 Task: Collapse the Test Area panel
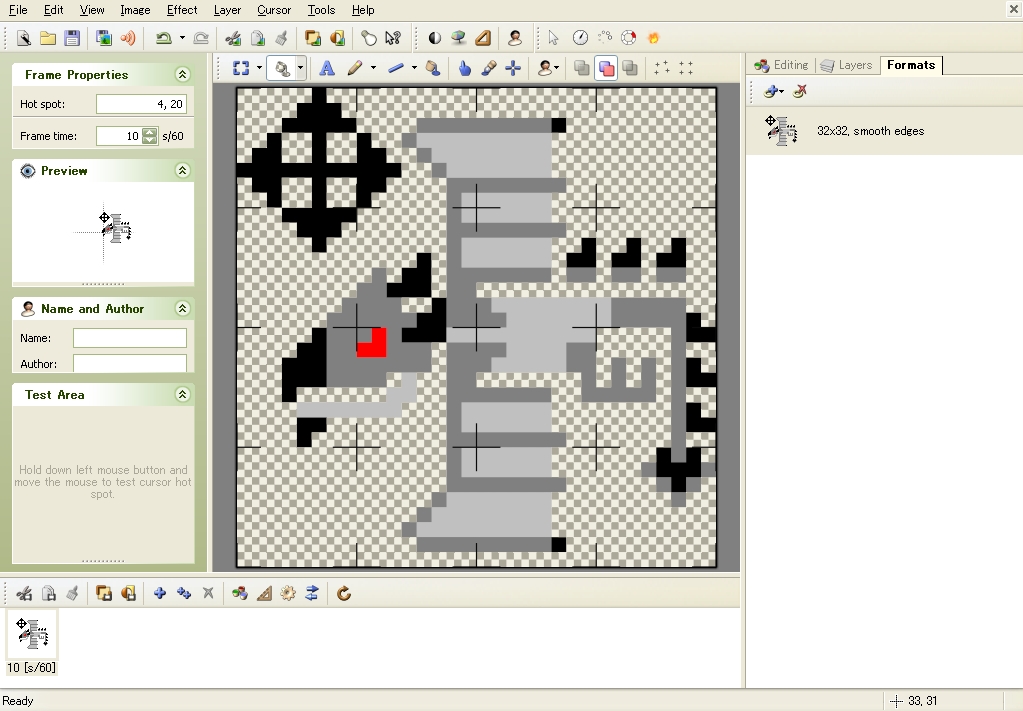183,394
